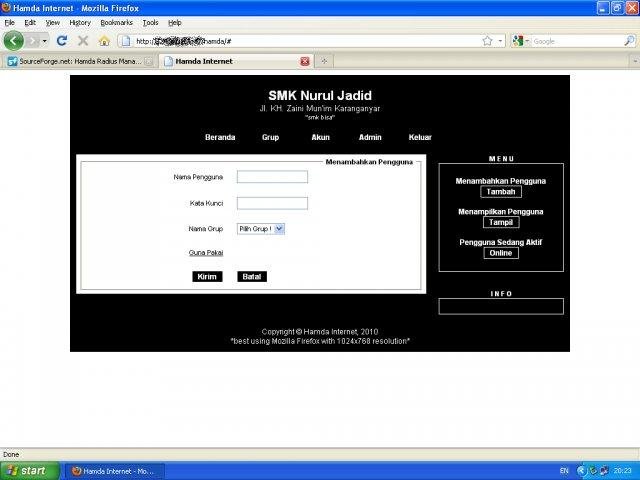Click the Guna Pakai link

coord(206,253)
